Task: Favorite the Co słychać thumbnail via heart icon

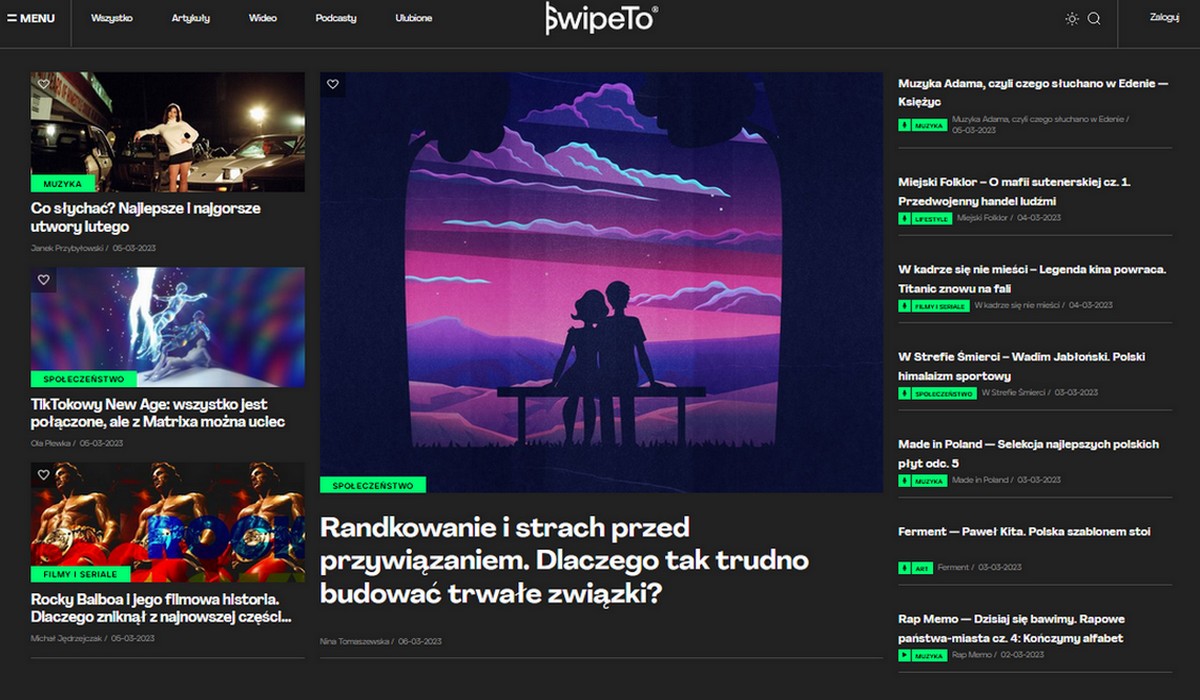Action: coord(43,85)
